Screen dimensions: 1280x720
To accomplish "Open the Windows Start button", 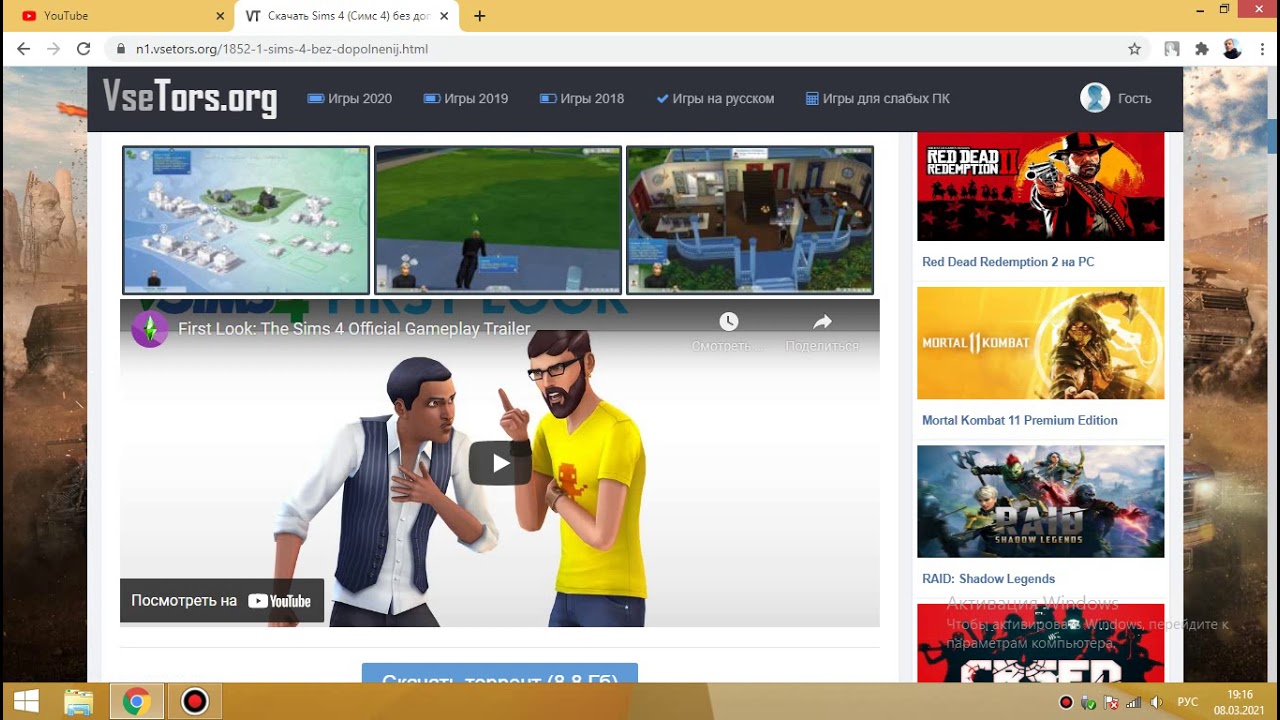I will (x=26, y=702).
